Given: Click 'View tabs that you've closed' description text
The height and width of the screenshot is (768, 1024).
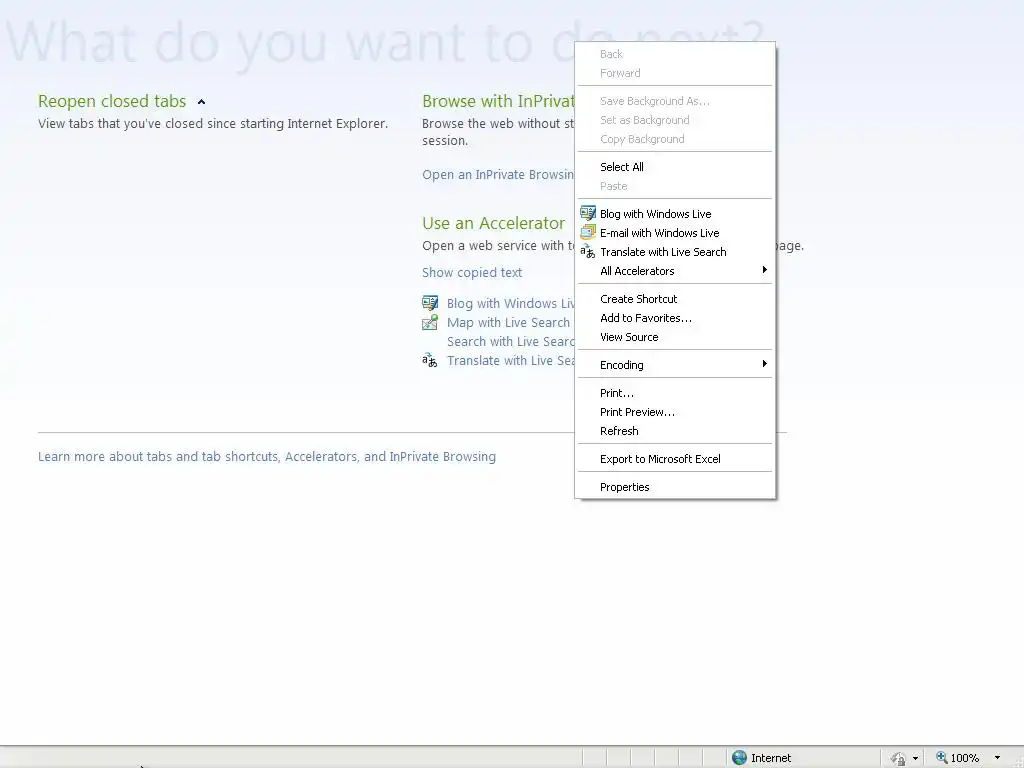Looking at the screenshot, I should coord(213,123).
